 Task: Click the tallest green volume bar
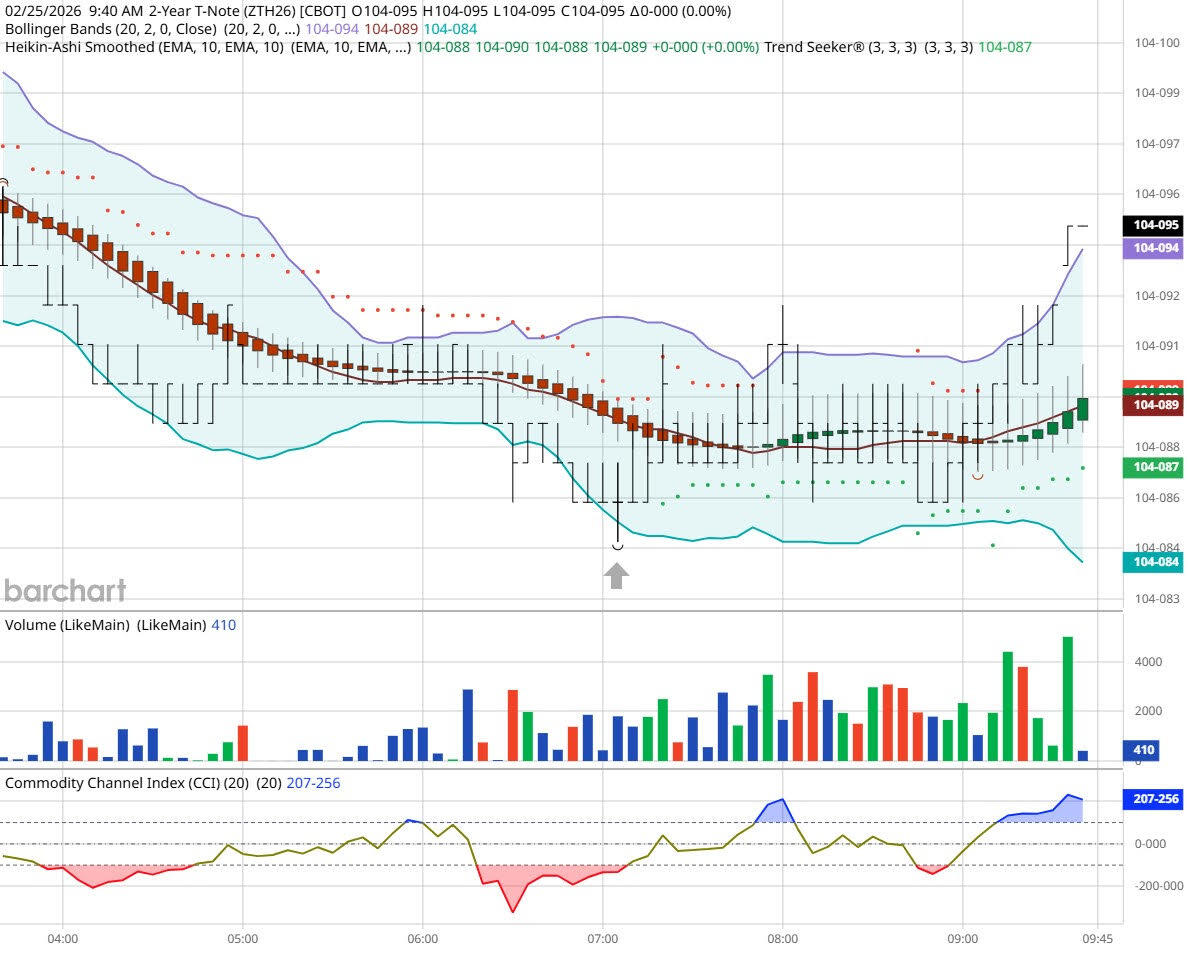[x=1068, y=698]
